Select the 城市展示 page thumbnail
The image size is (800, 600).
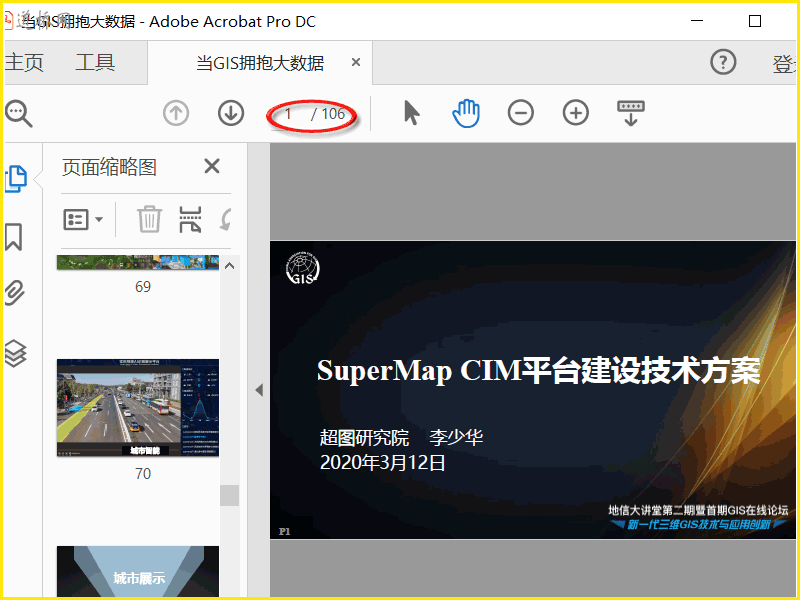click(x=138, y=571)
